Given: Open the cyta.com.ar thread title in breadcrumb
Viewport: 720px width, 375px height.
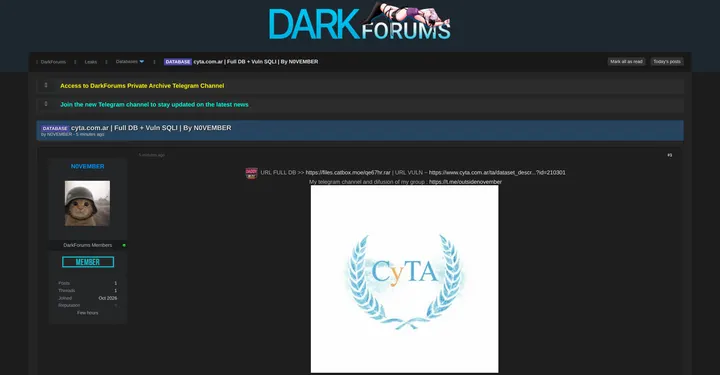Looking at the screenshot, I should [256, 62].
